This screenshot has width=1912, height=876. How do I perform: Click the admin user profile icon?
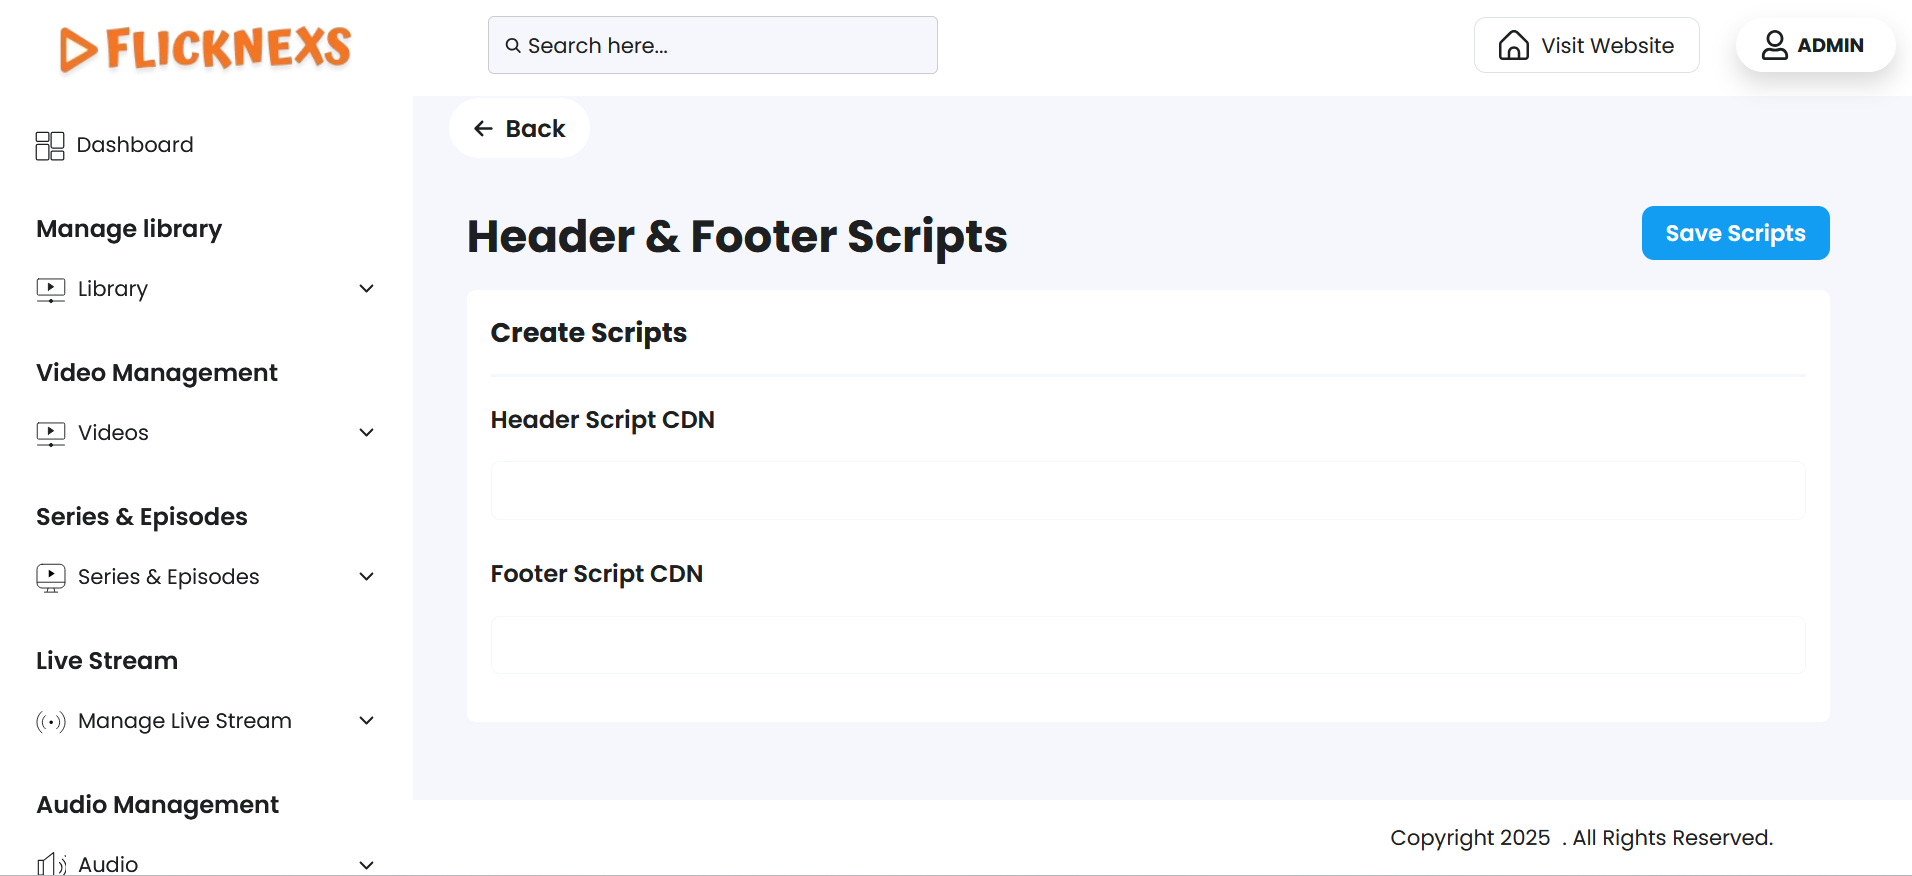click(1774, 46)
